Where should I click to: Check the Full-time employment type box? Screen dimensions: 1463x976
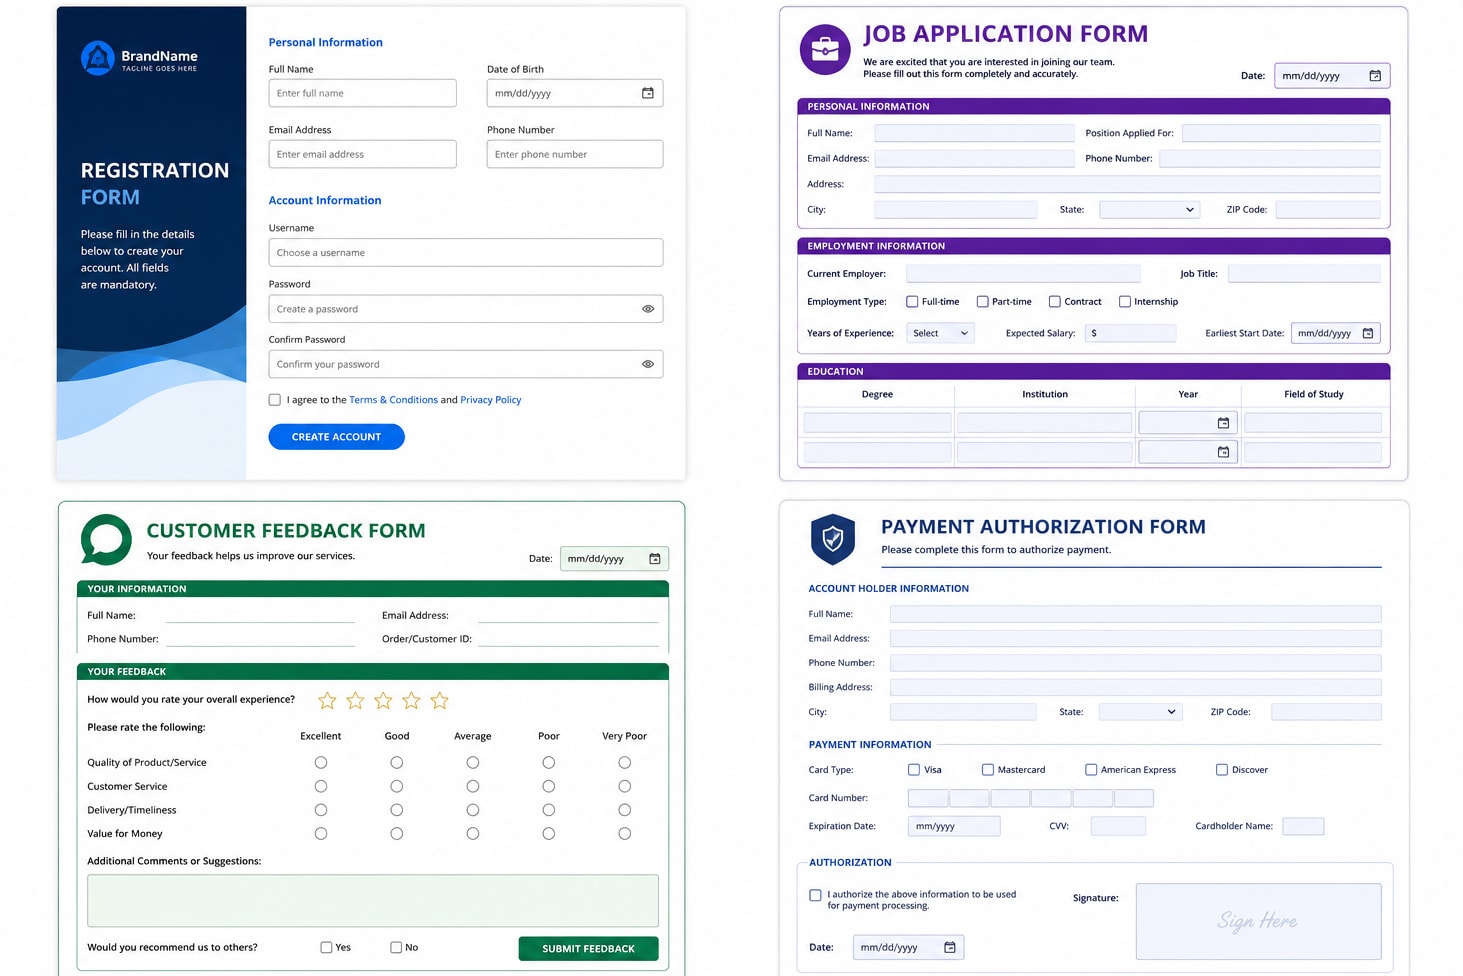click(912, 302)
